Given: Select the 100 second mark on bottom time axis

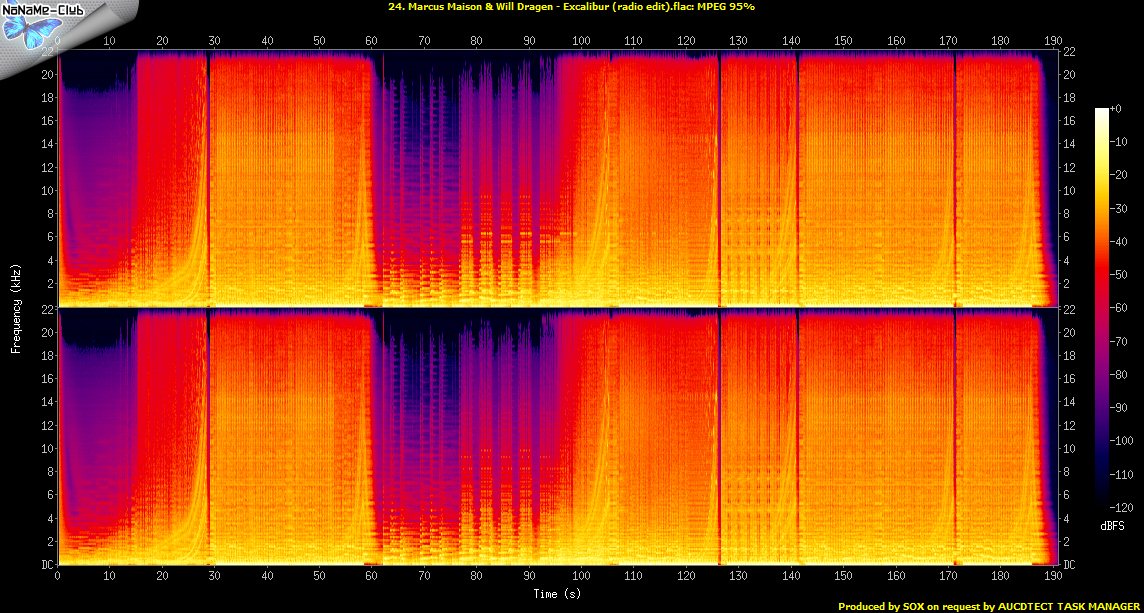Looking at the screenshot, I should (580, 577).
